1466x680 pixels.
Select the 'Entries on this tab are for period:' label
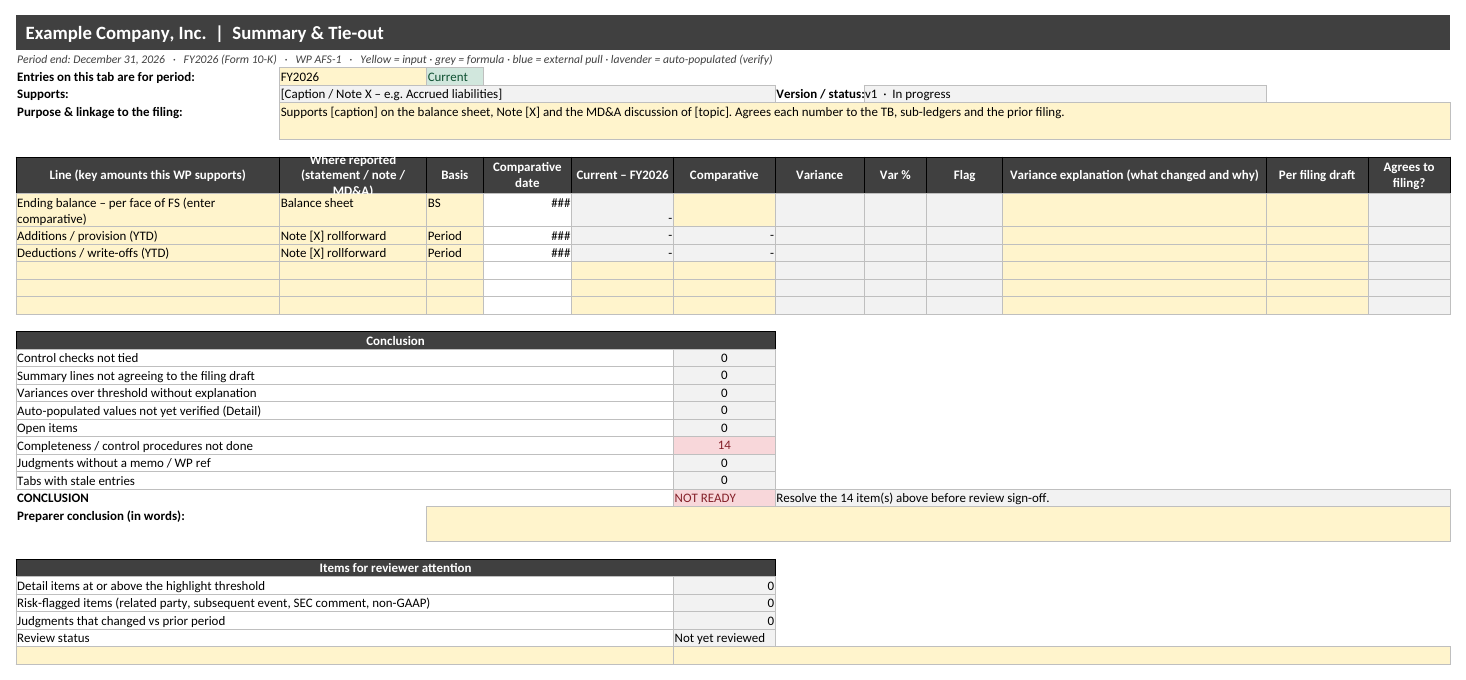click(106, 77)
